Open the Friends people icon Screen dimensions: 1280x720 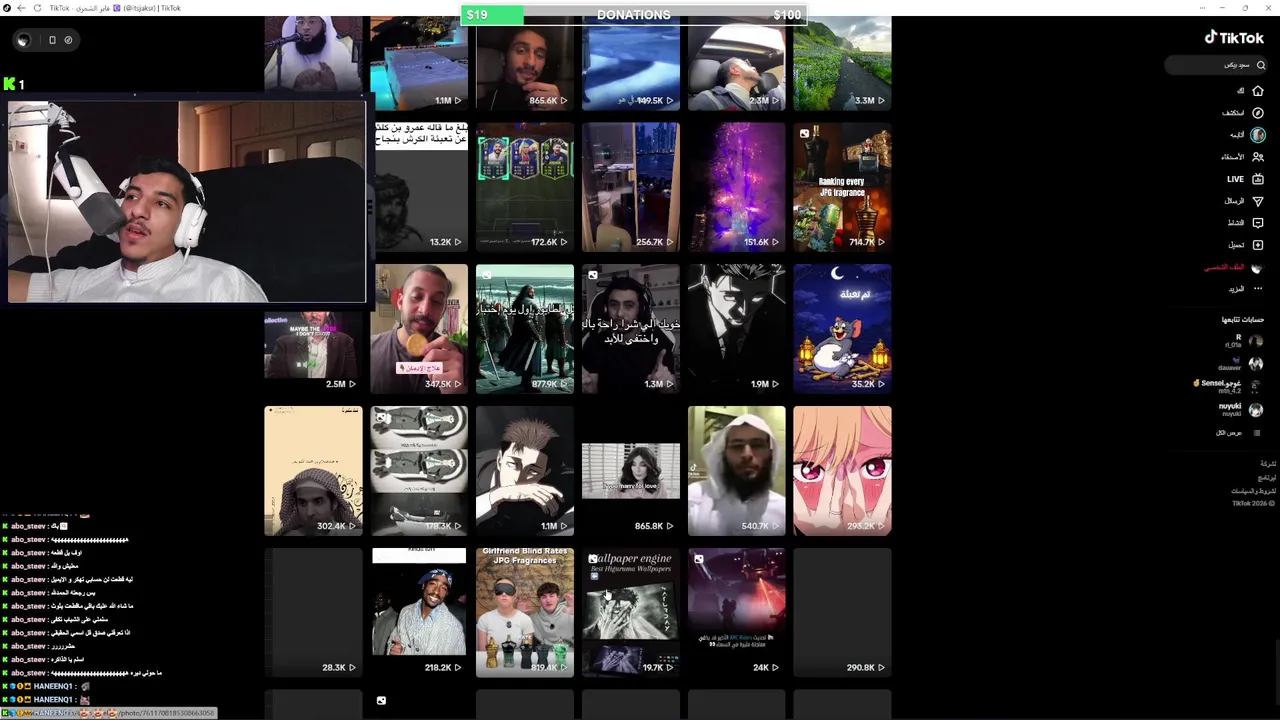tap(1258, 157)
